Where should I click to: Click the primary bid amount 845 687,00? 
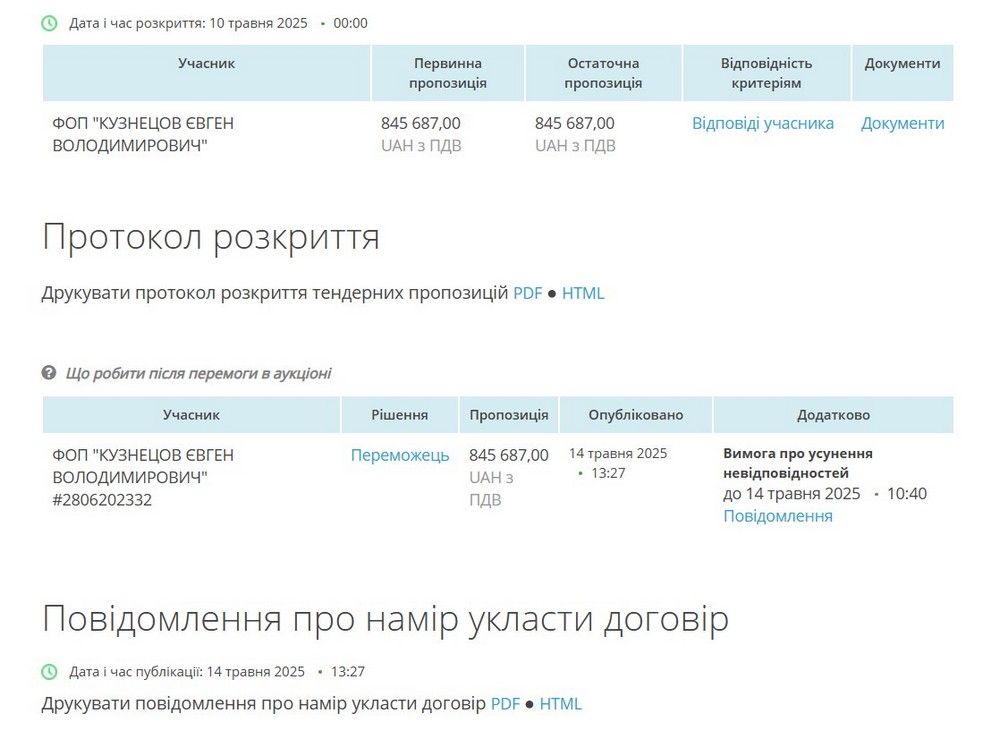point(421,123)
